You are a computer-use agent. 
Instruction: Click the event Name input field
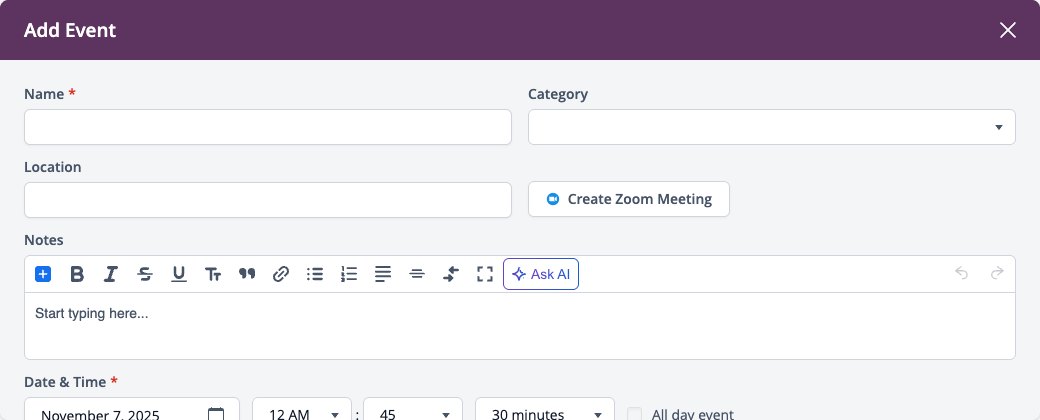point(268,127)
